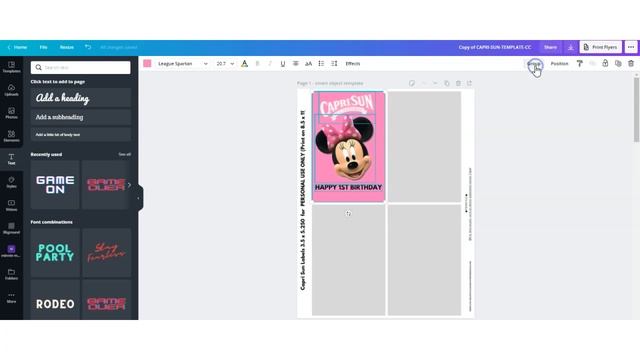Click the undo arrow in top bar
Screen dimensions: 640x360
[88, 47]
